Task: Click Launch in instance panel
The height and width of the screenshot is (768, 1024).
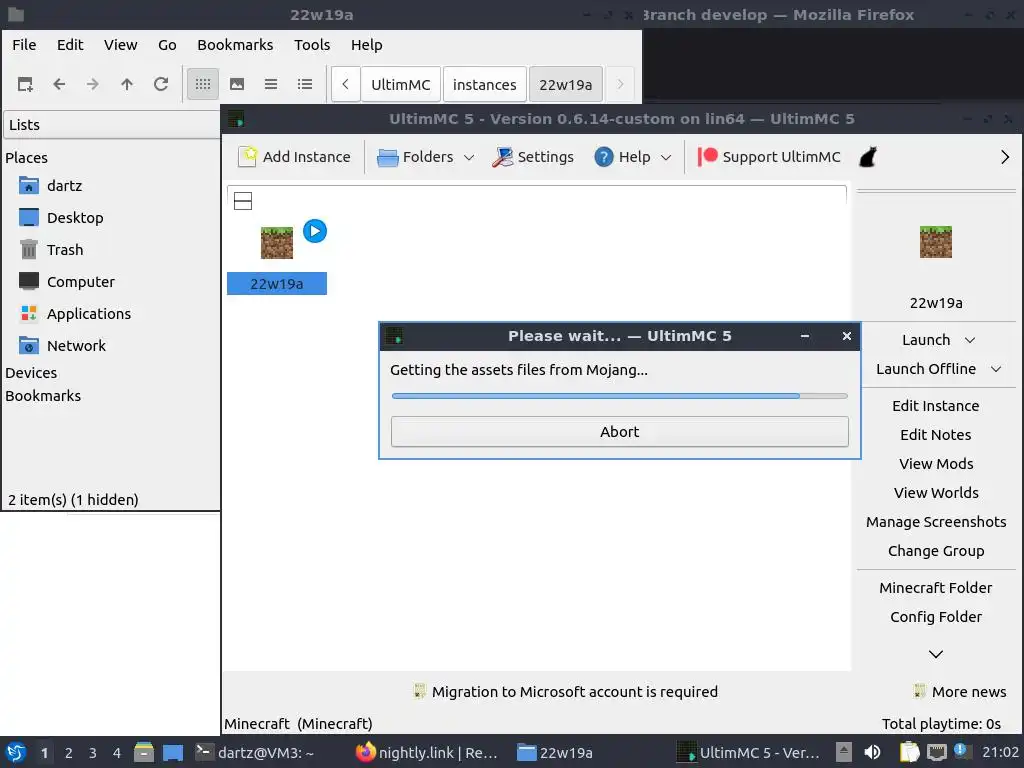Action: [x=926, y=340]
